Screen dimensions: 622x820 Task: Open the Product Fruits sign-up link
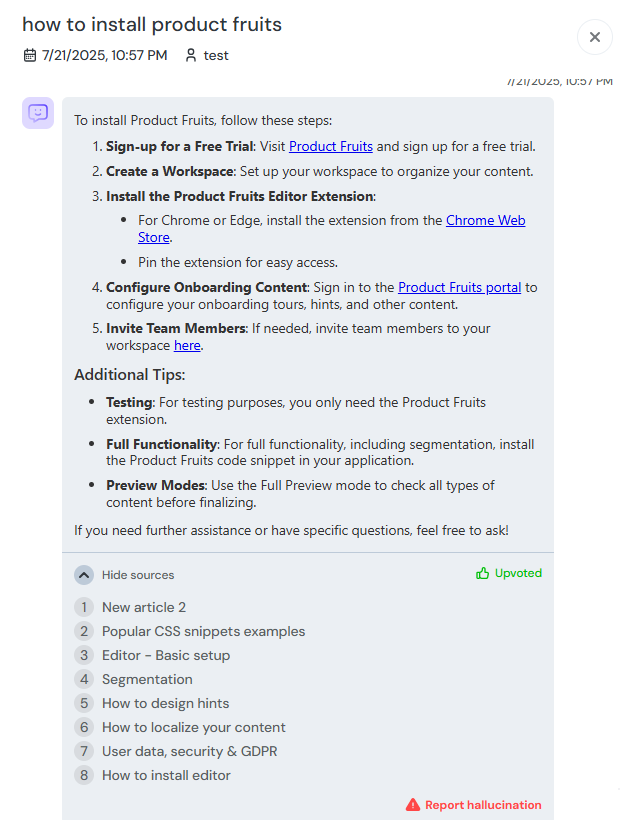point(331,146)
